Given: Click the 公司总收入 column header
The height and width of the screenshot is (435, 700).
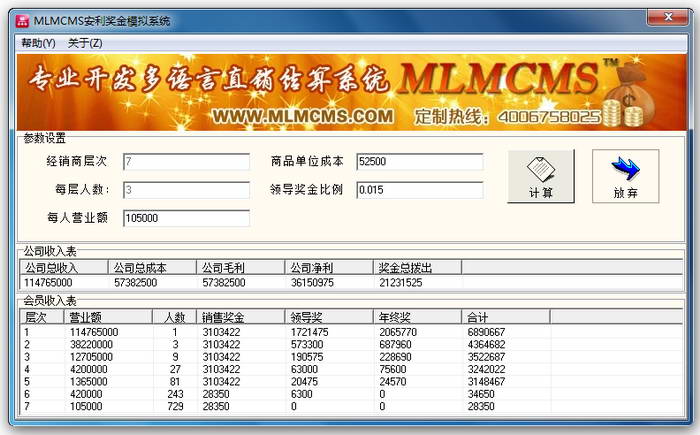Looking at the screenshot, I should click(64, 268).
